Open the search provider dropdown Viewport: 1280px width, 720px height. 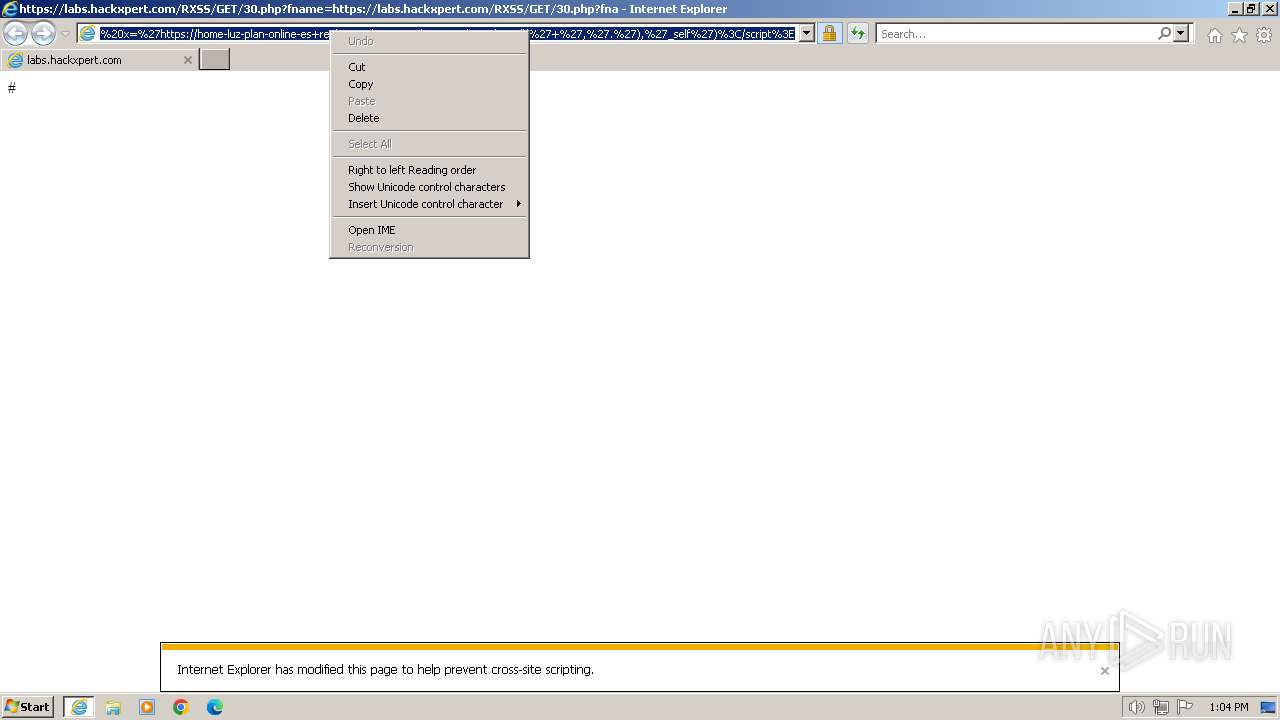[1181, 34]
